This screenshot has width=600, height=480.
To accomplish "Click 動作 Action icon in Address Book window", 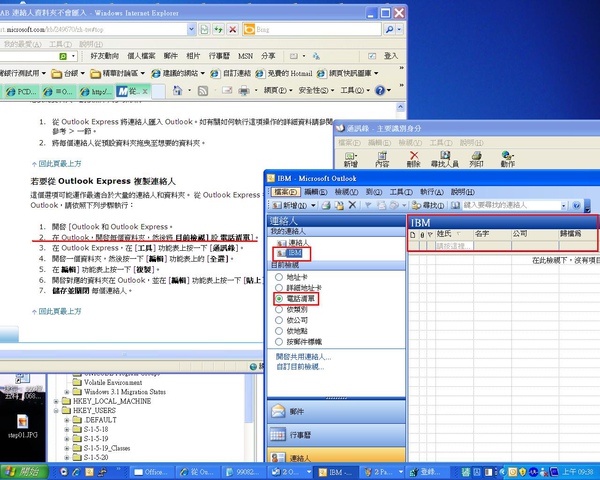I will tap(508, 159).
